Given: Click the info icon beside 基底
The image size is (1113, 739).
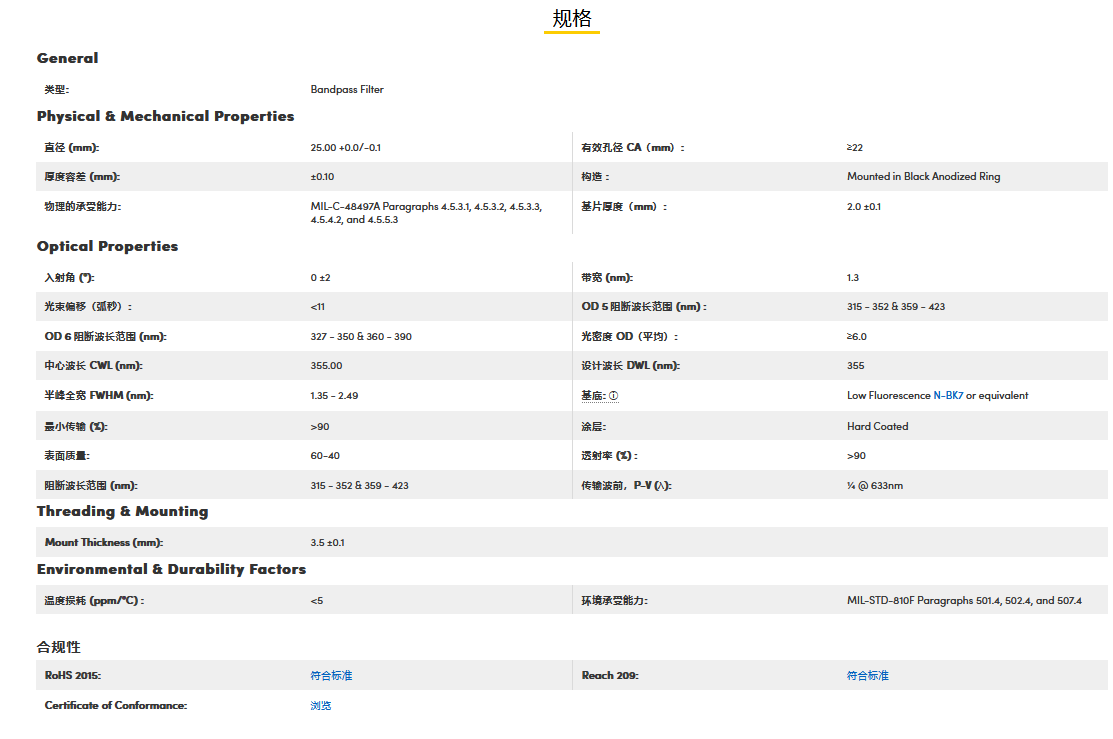Looking at the screenshot, I should pos(614,396).
